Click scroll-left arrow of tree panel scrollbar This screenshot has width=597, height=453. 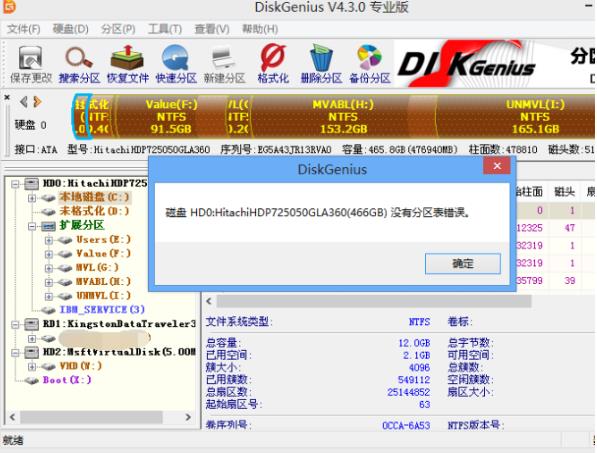[13, 417]
